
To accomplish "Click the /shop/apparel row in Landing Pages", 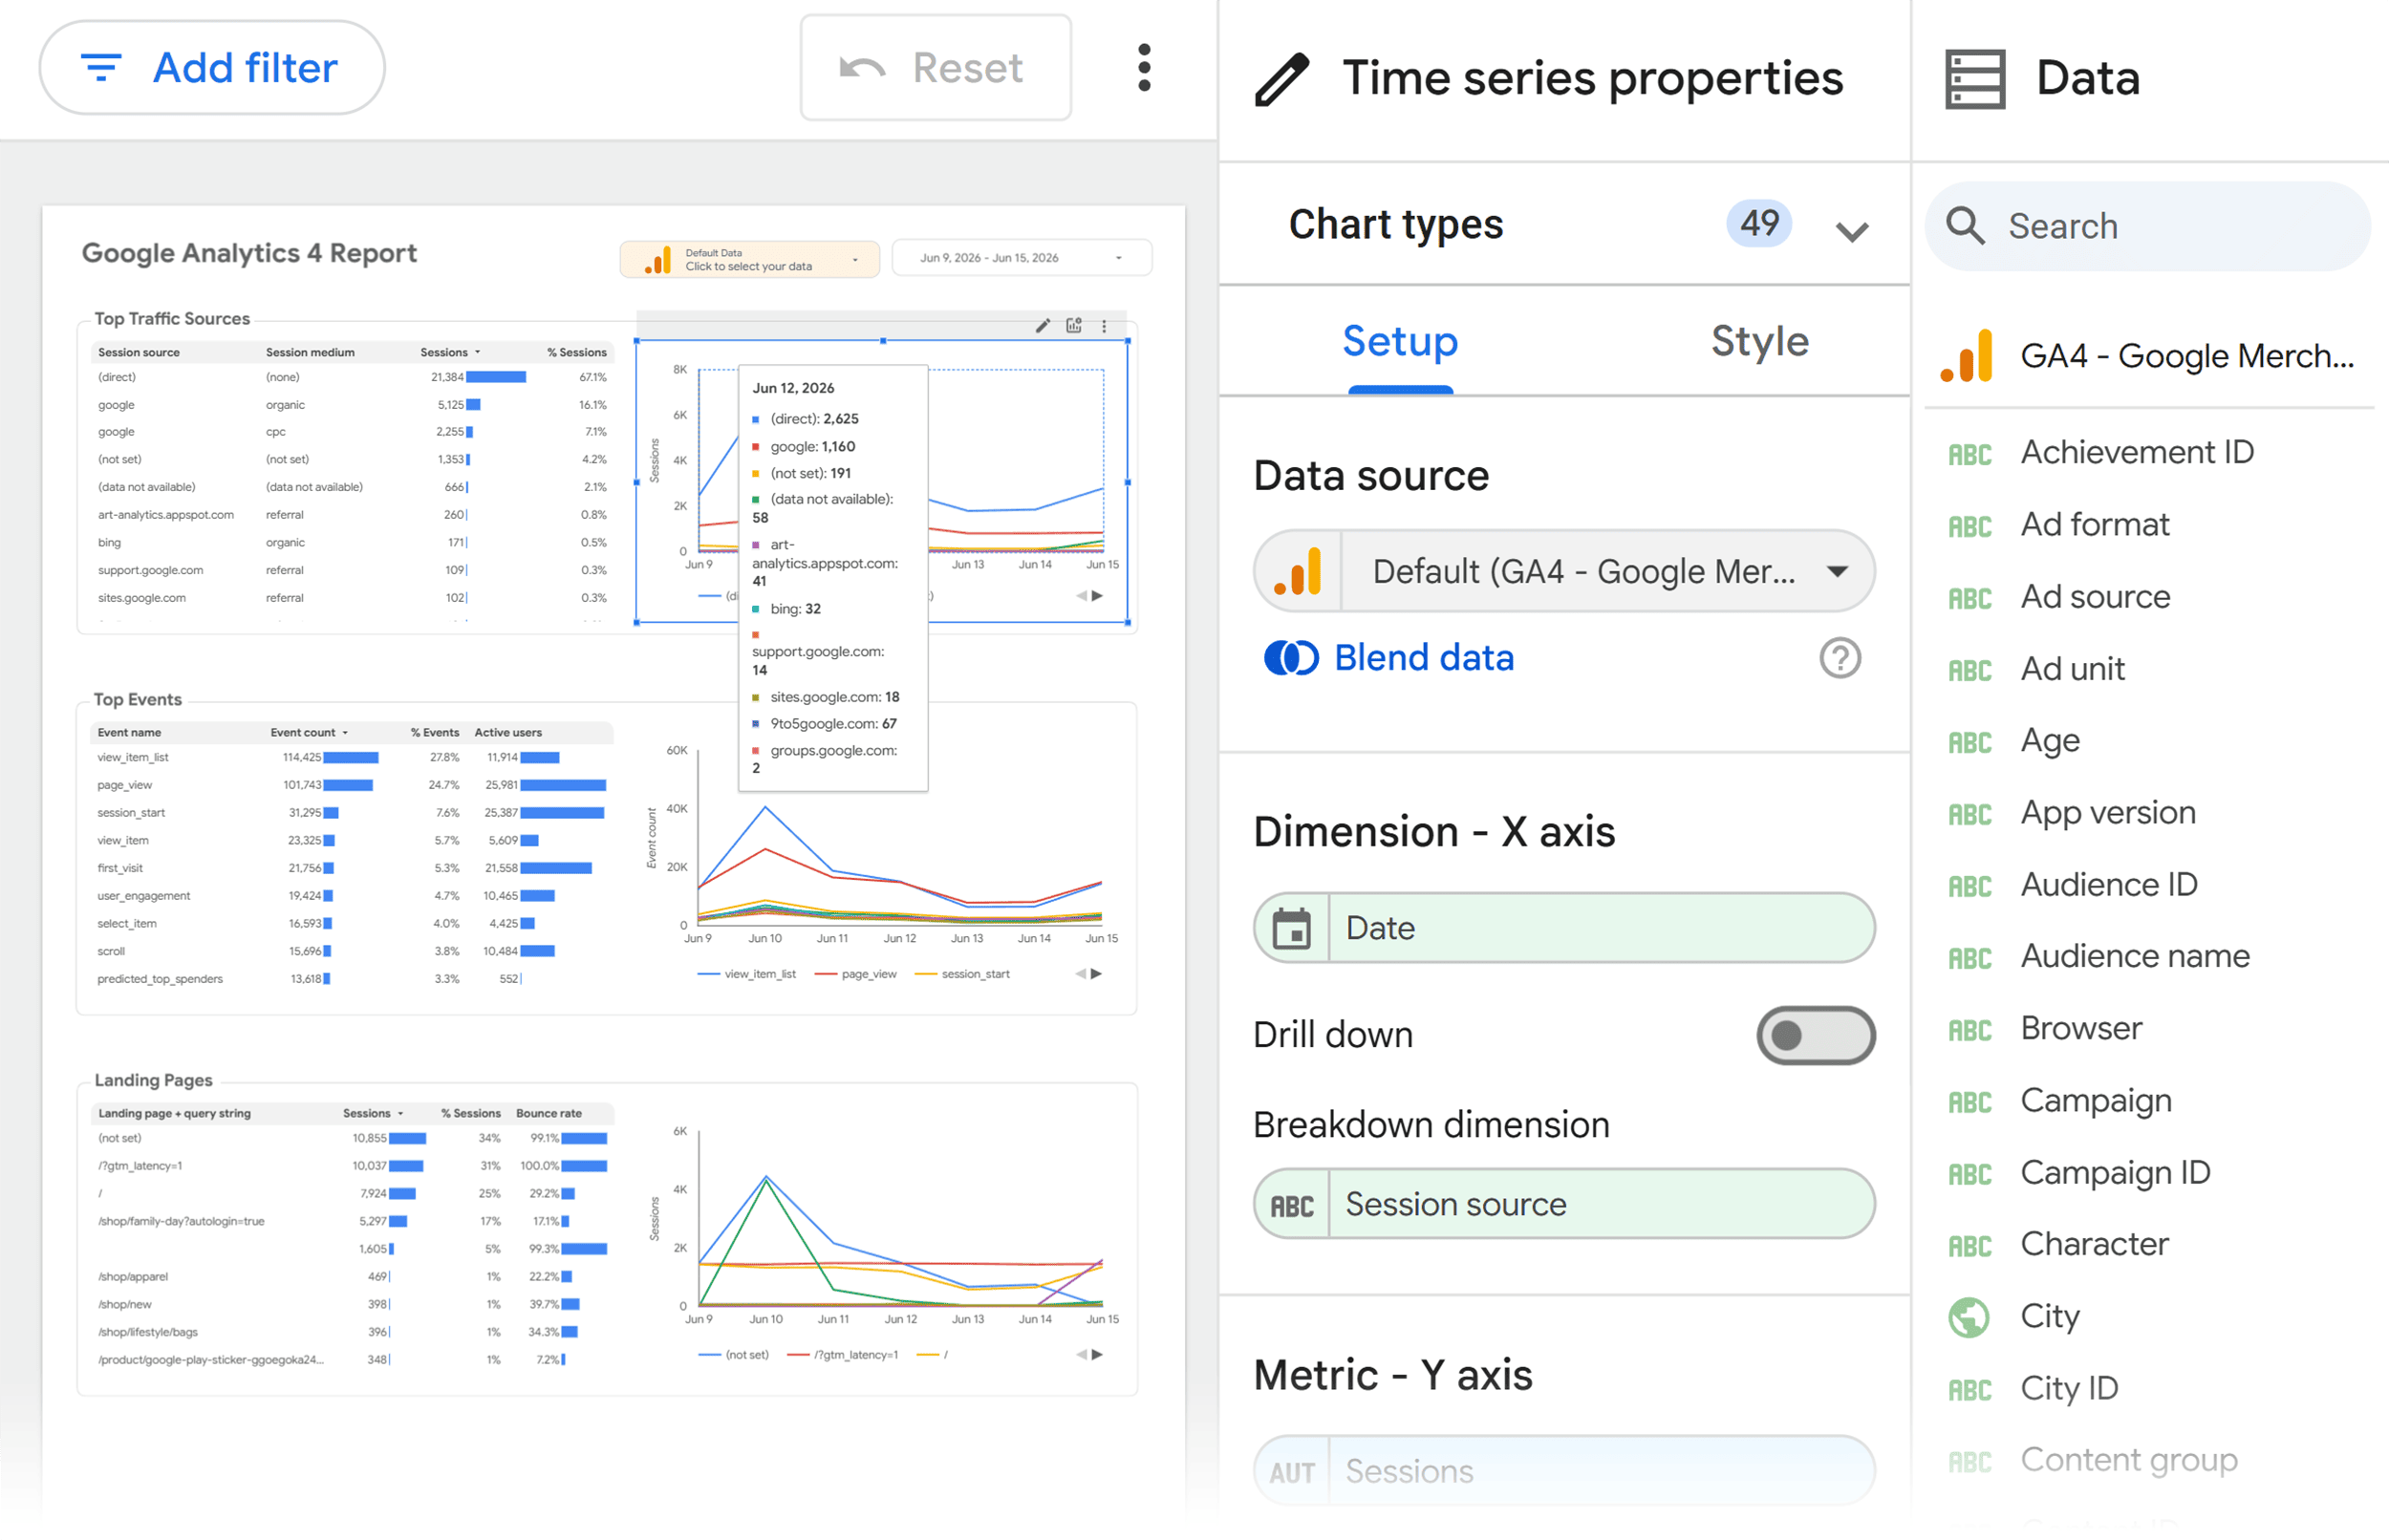I will (x=353, y=1276).
